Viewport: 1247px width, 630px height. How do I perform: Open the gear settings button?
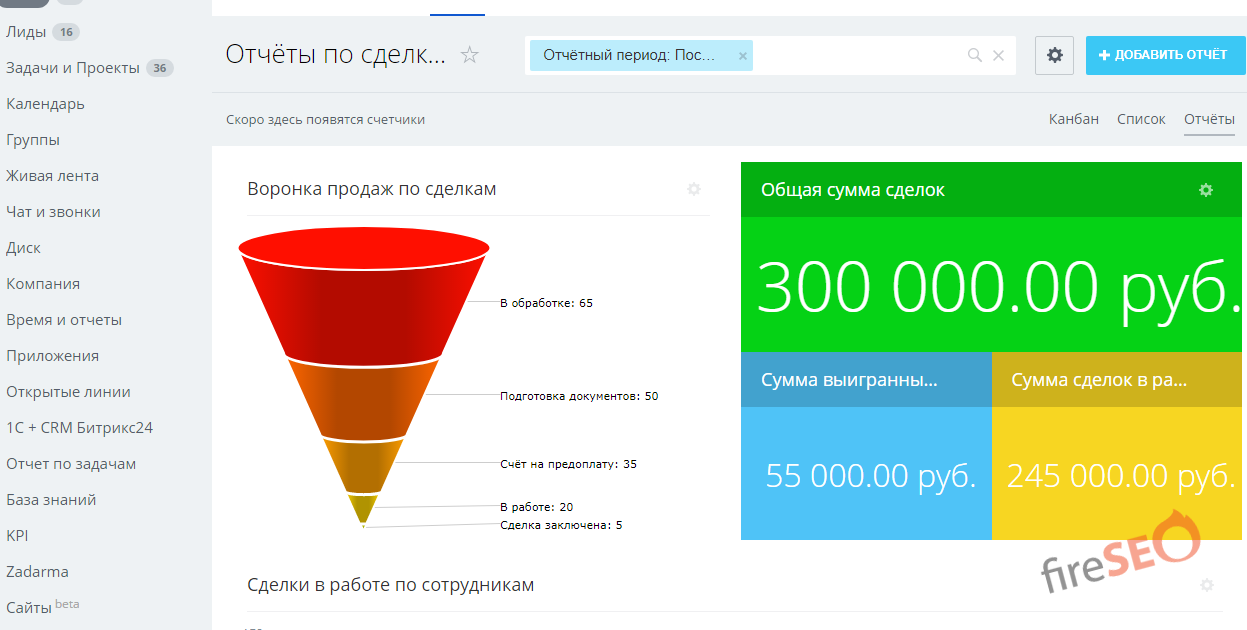click(1054, 55)
